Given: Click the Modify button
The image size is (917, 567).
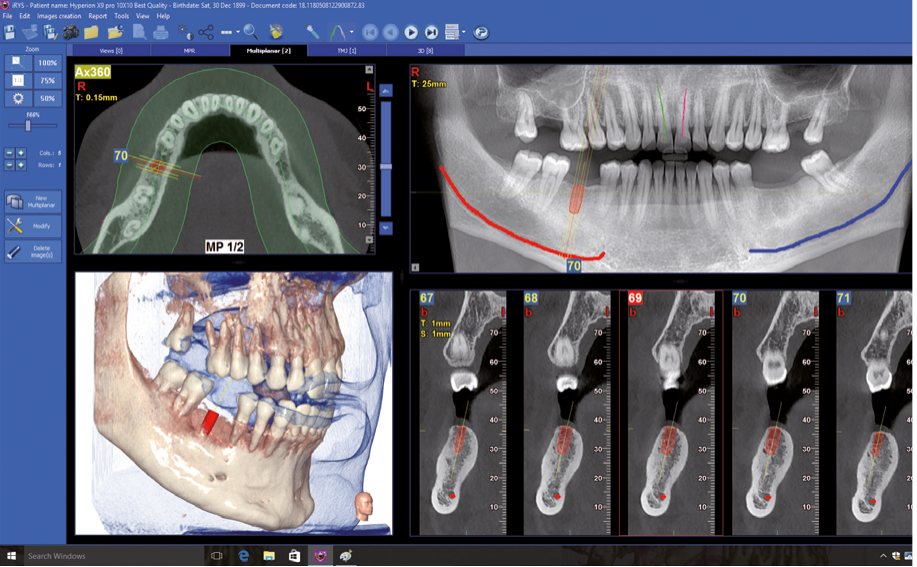Looking at the screenshot, I should (x=33, y=226).
